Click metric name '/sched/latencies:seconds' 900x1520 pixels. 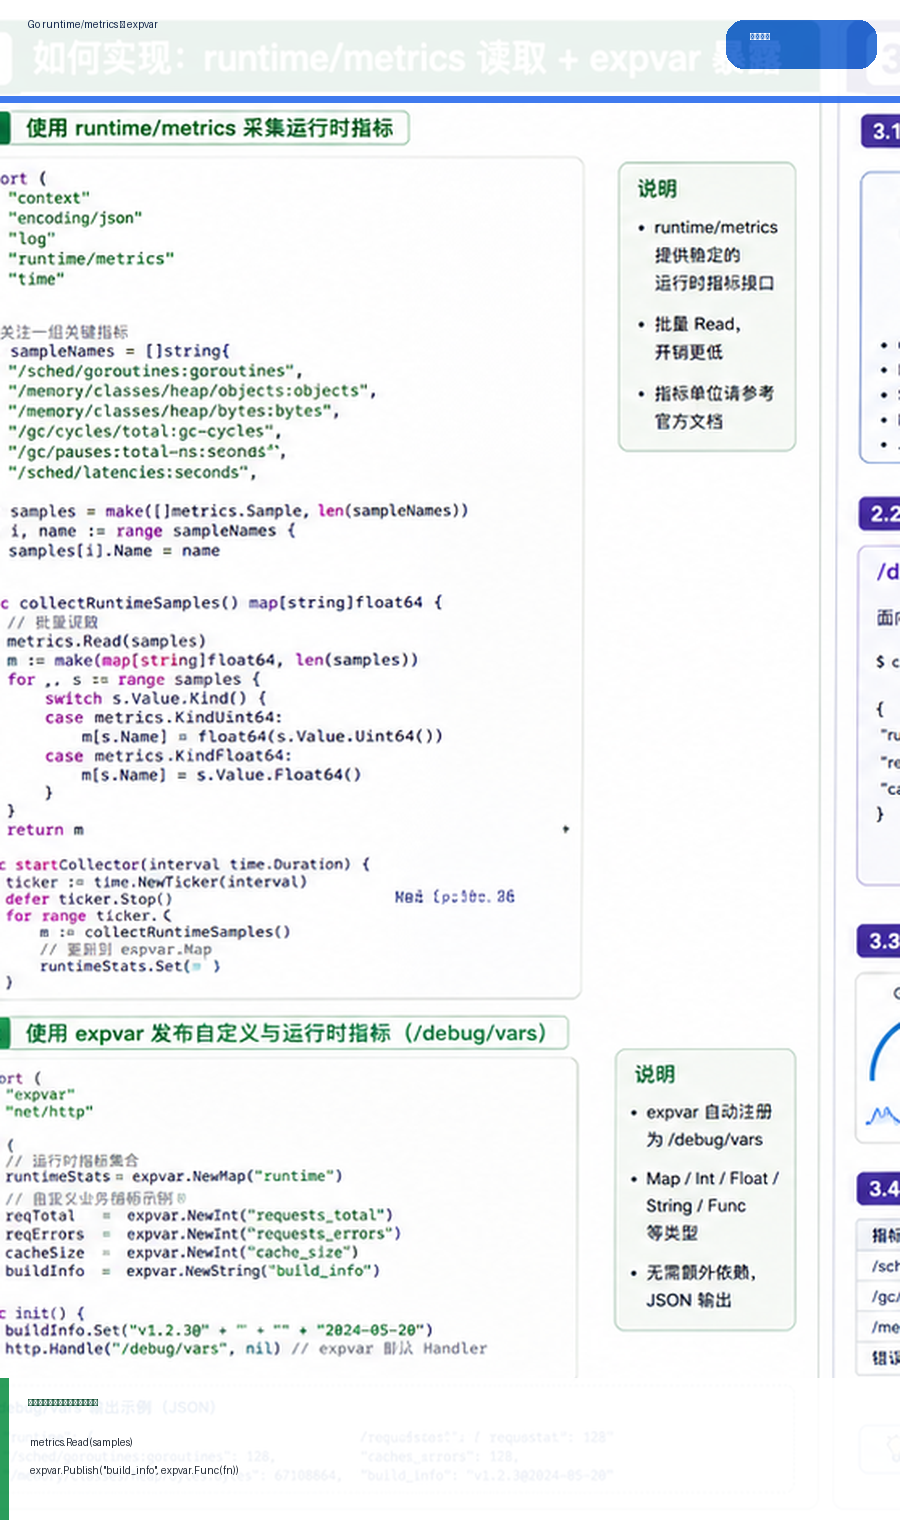(x=132, y=472)
